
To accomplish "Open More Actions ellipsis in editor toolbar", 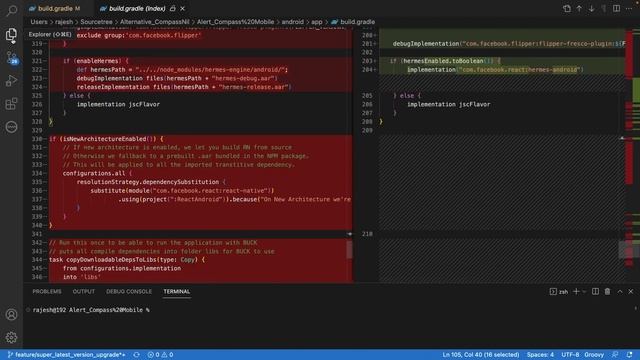I will coord(629,8).
